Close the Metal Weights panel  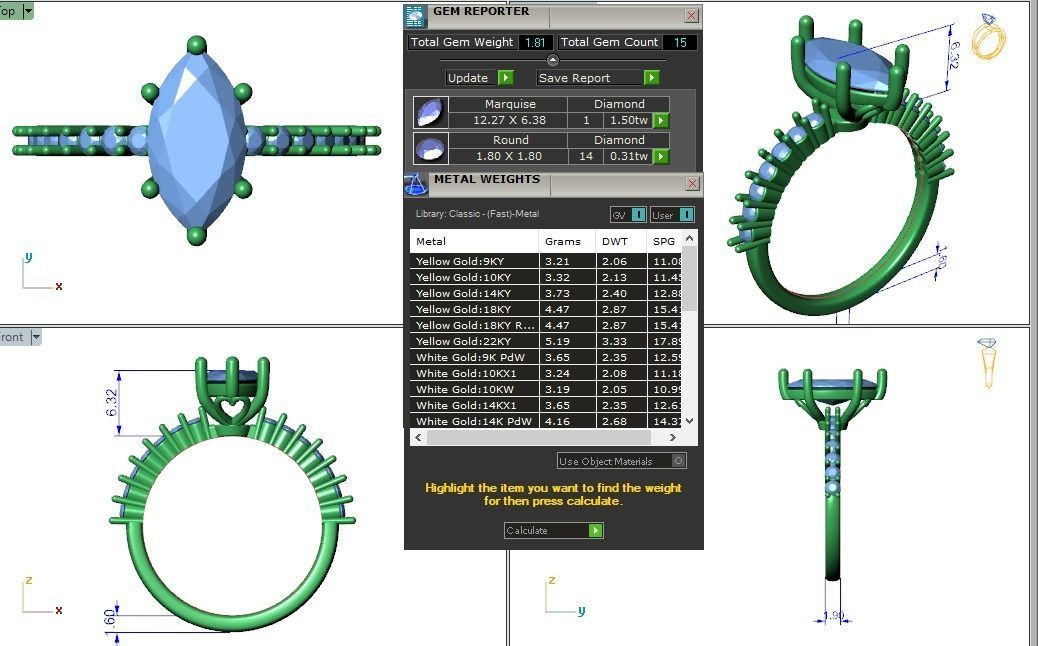click(692, 183)
